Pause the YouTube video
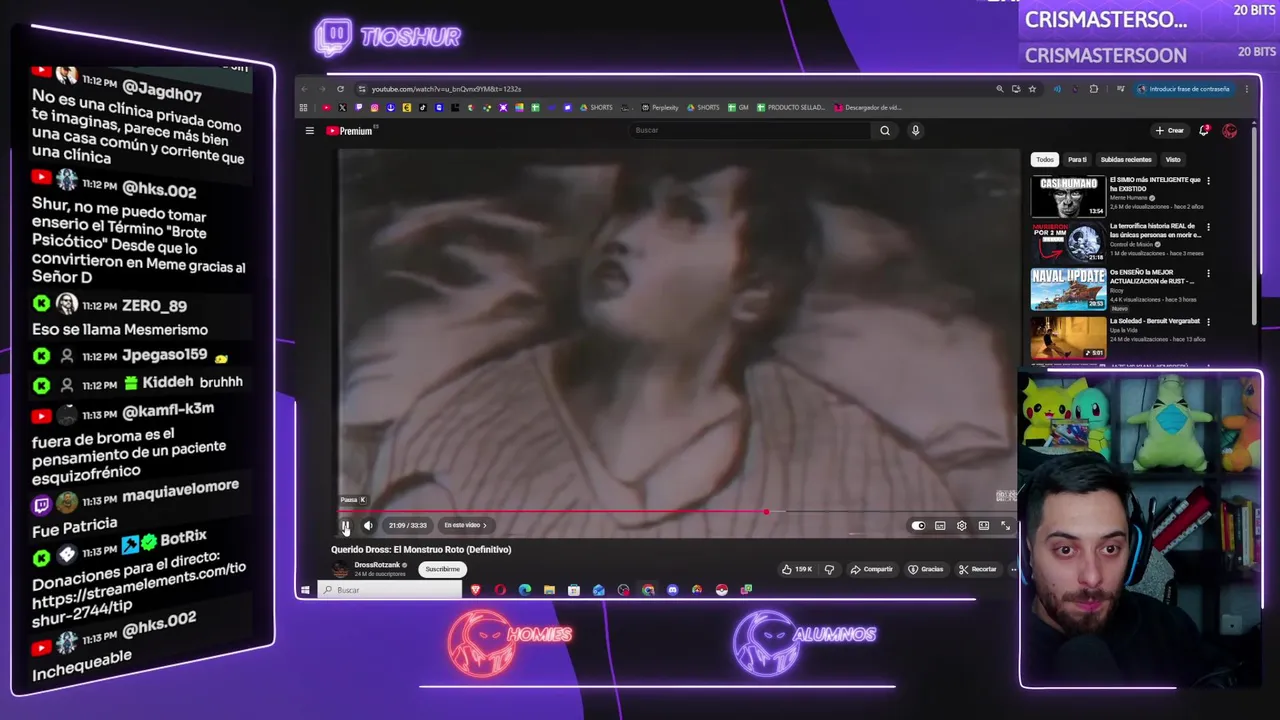This screenshot has width=1280, height=720. click(345, 525)
